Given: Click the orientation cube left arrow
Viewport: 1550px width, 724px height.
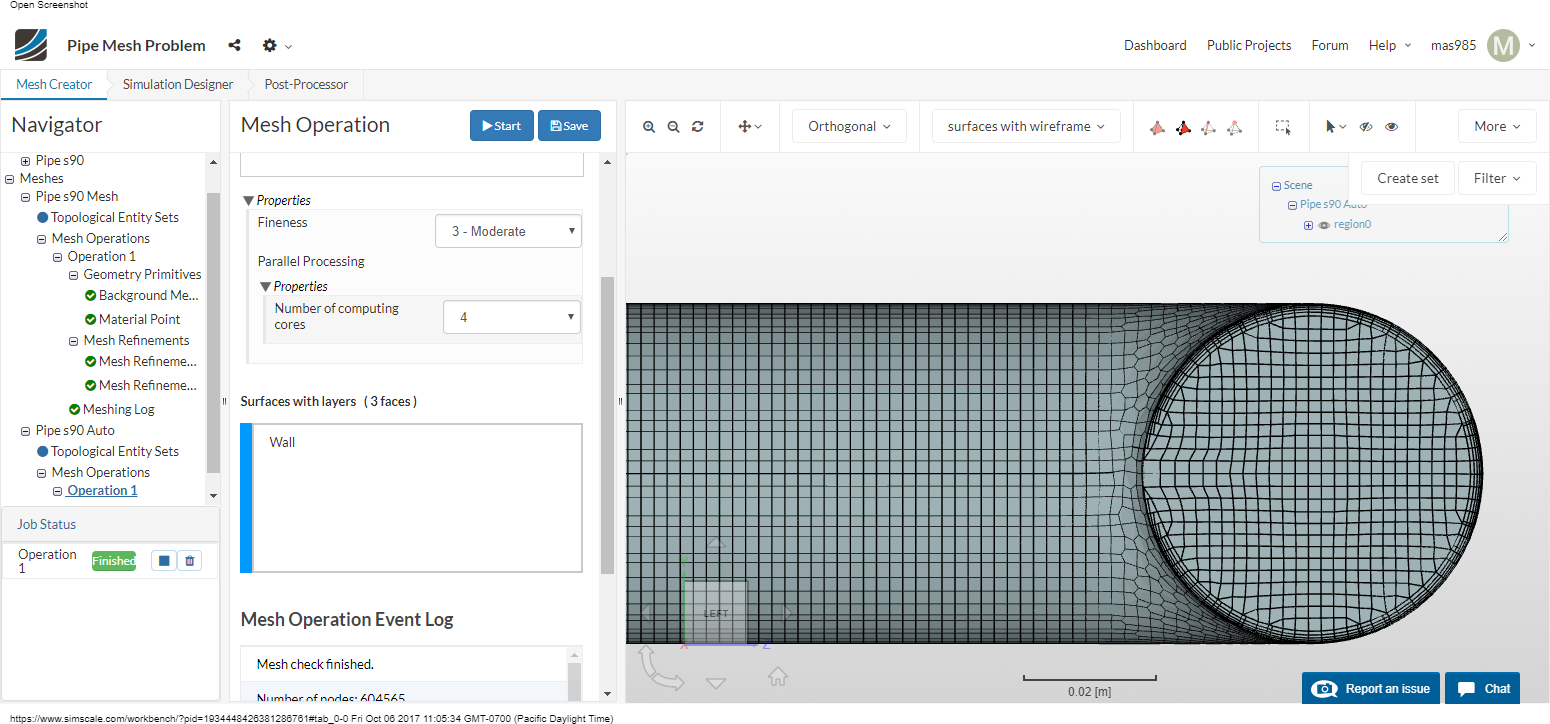Looking at the screenshot, I should (x=646, y=612).
